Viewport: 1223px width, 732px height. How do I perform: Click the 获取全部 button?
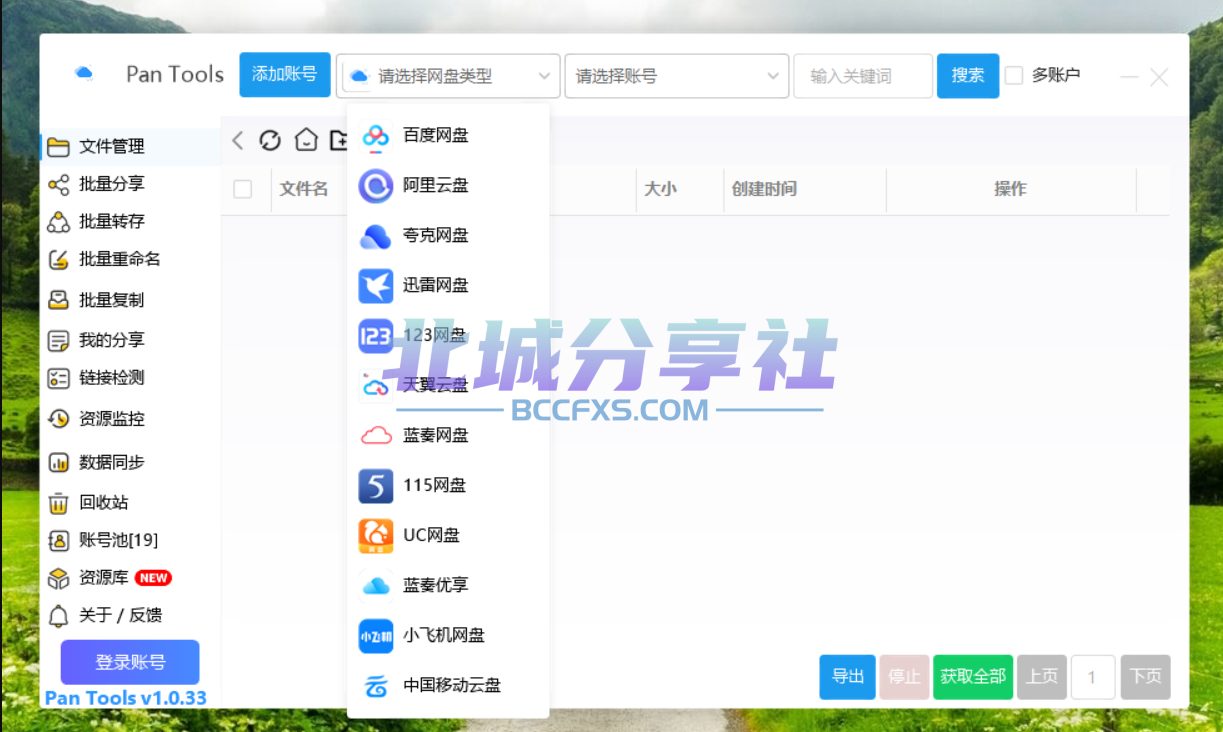click(x=973, y=677)
